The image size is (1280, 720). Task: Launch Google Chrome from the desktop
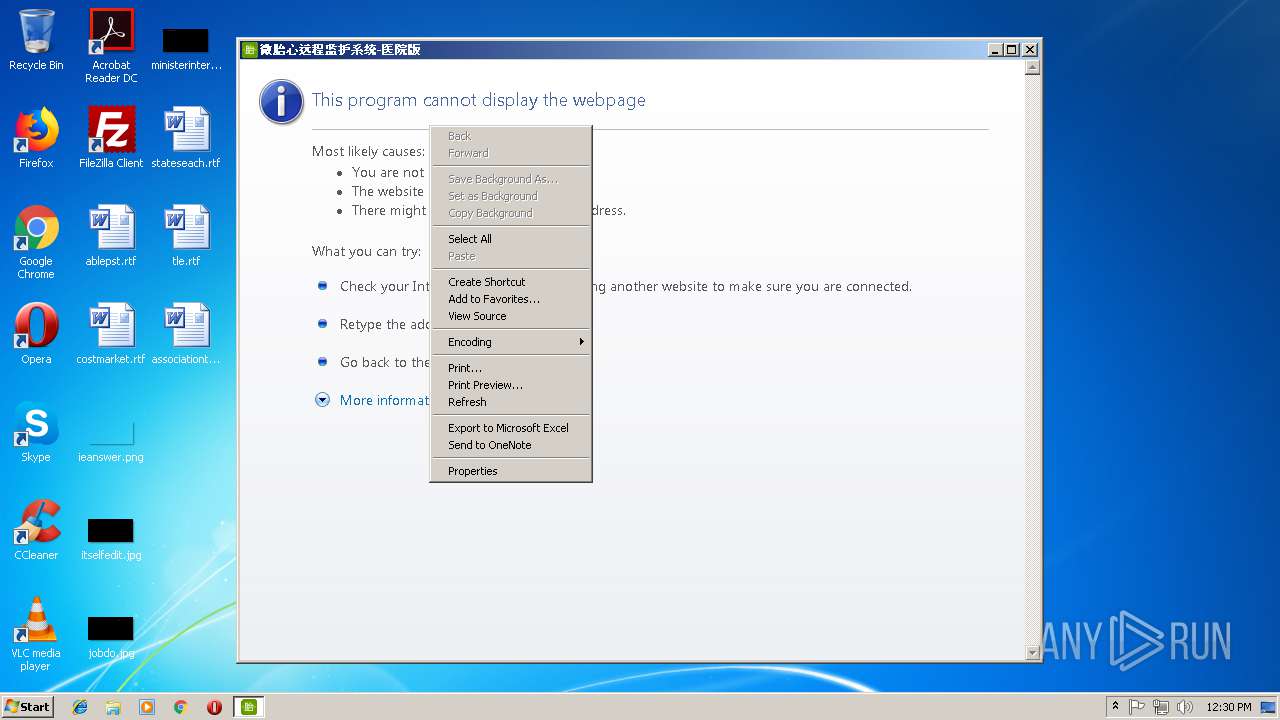click(36, 241)
